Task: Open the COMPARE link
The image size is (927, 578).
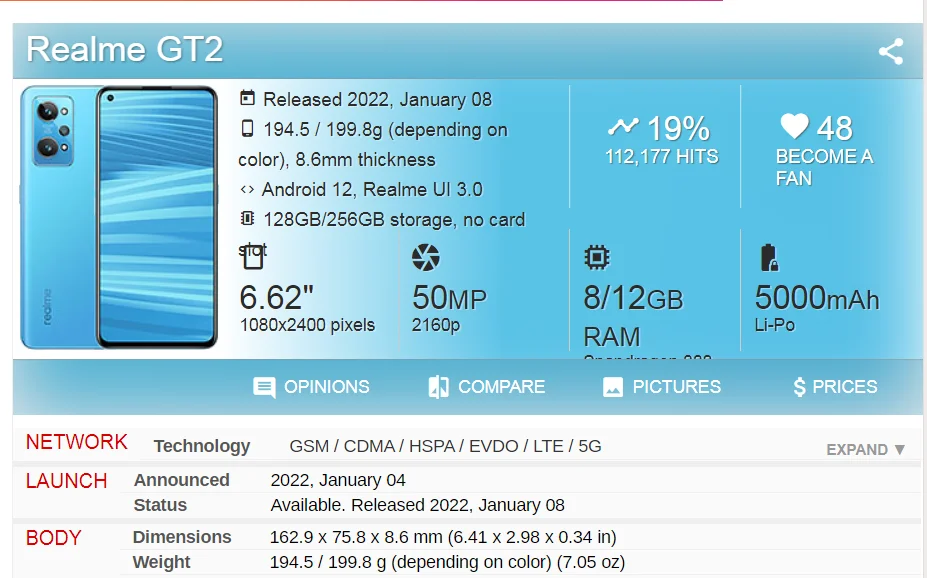Action: [501, 387]
